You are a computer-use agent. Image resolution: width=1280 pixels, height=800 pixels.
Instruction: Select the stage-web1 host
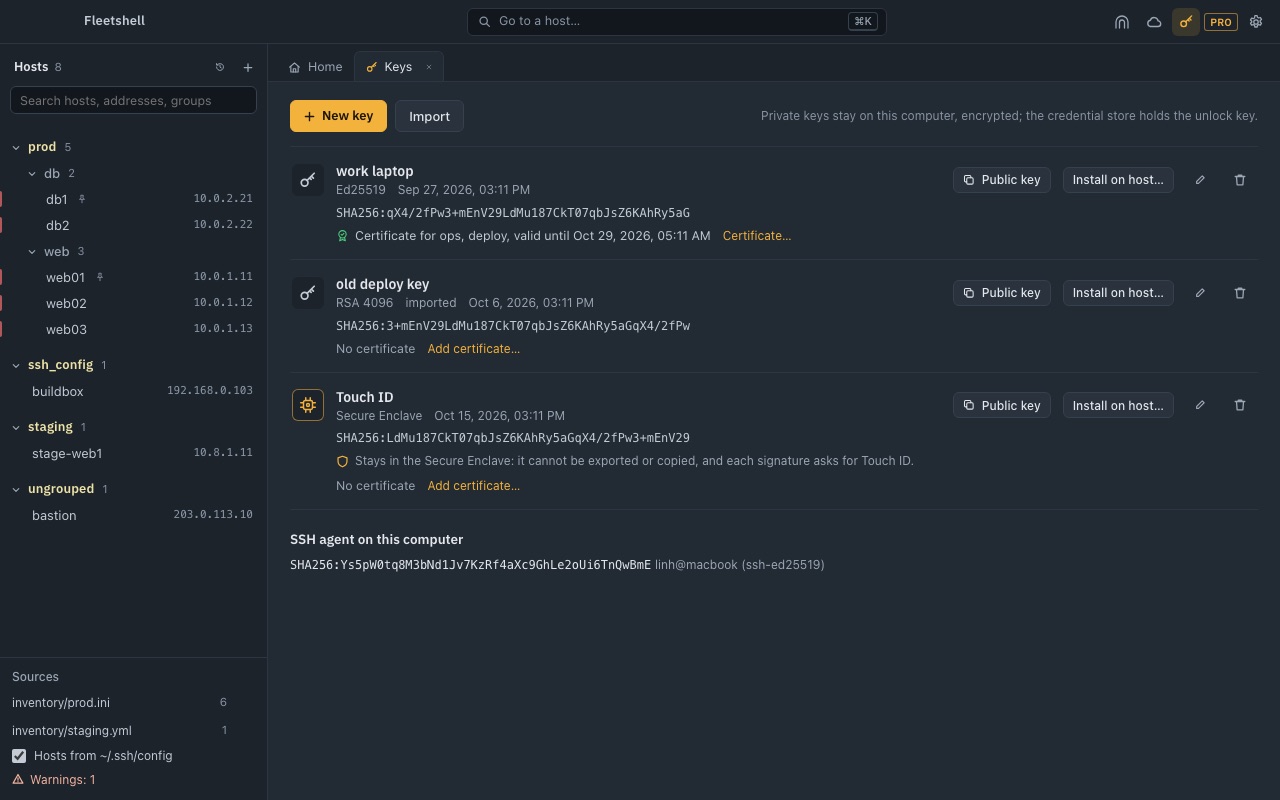point(134,453)
